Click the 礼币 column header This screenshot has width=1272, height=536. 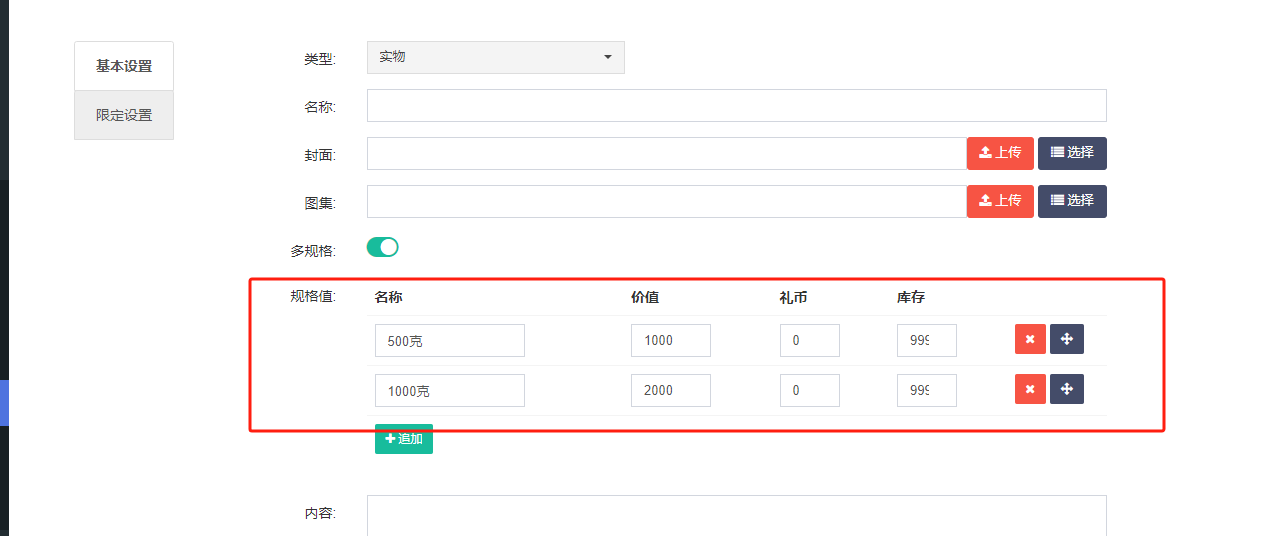[794, 297]
